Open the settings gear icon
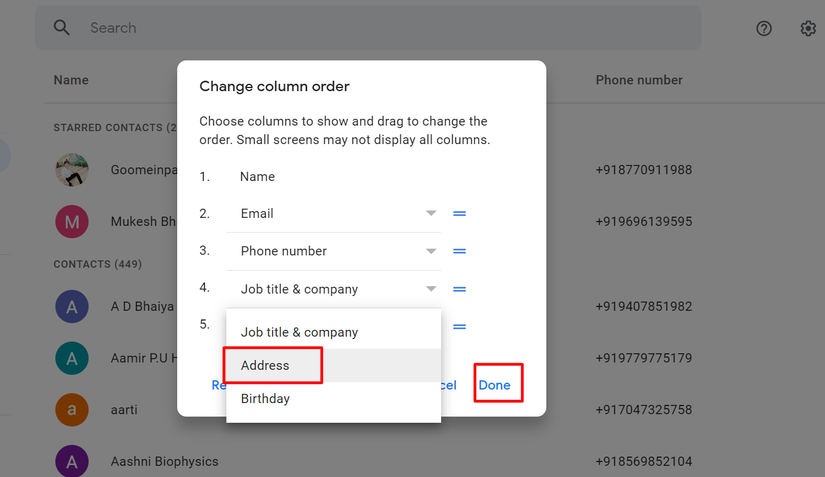The height and width of the screenshot is (477, 825). point(808,29)
